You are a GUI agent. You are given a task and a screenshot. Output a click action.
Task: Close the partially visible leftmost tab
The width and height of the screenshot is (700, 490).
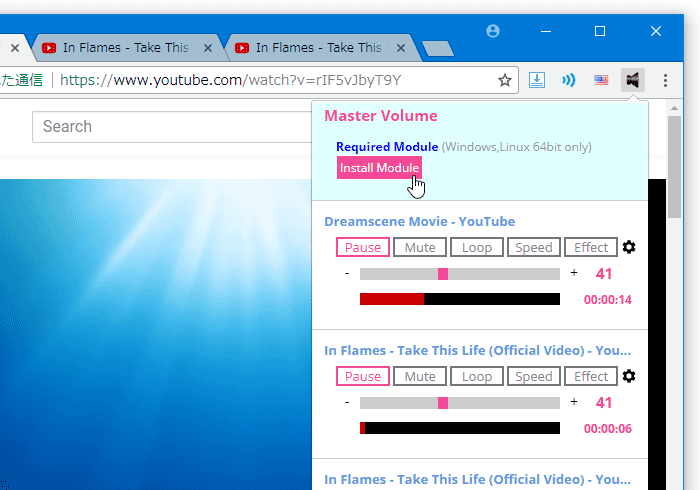pos(15,48)
